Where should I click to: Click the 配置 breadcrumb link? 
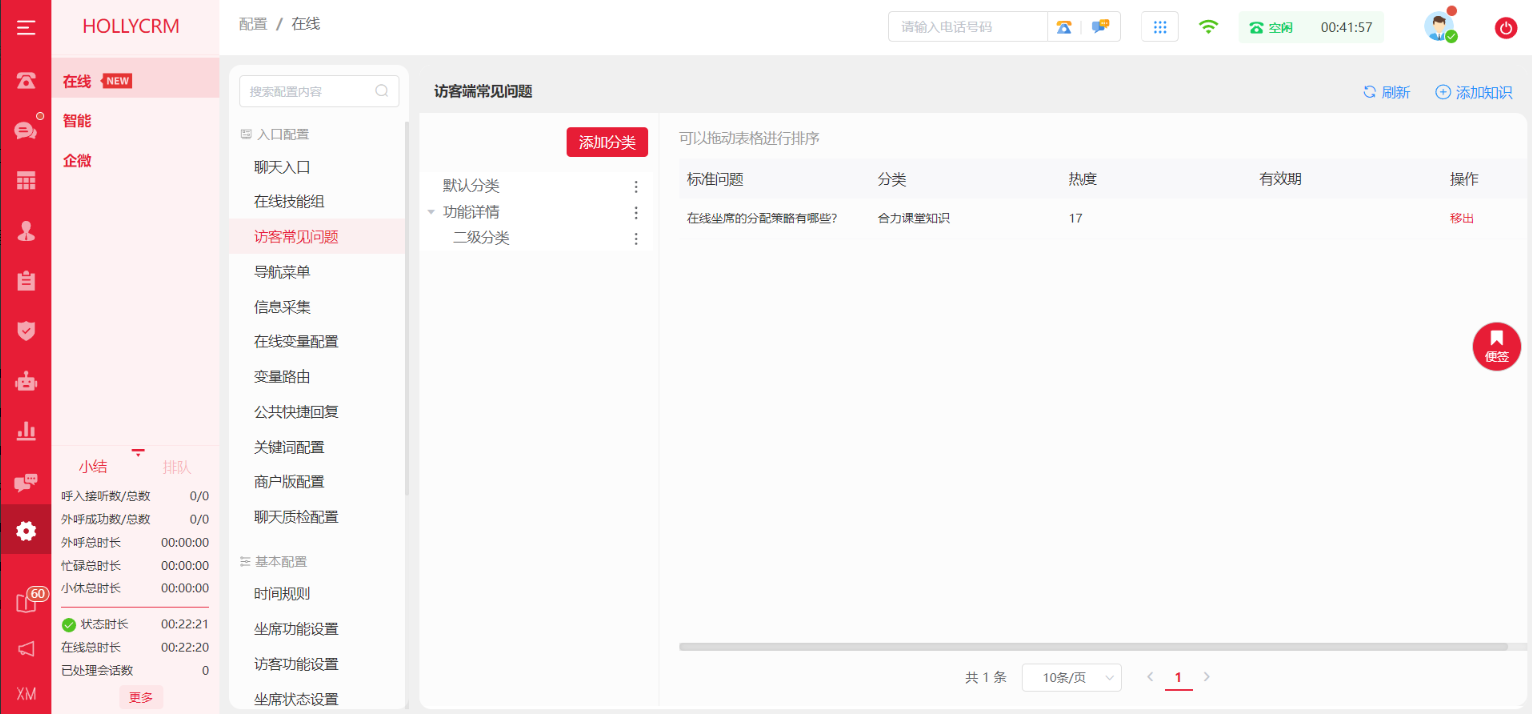click(253, 23)
